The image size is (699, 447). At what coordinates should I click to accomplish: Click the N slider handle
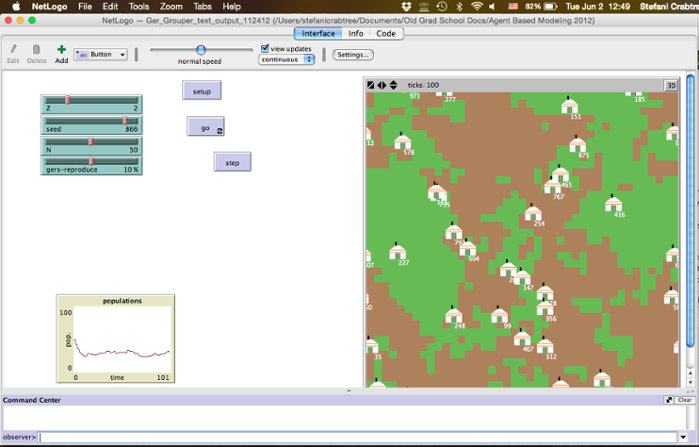point(91,141)
